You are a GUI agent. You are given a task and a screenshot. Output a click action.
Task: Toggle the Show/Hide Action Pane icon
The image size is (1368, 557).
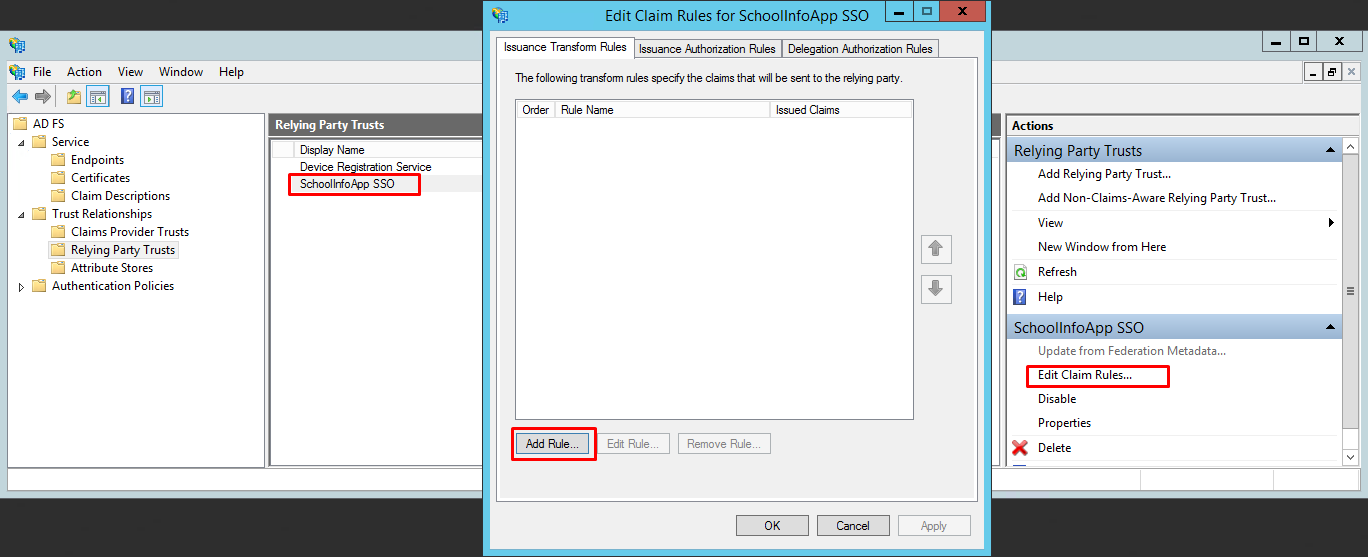click(152, 97)
